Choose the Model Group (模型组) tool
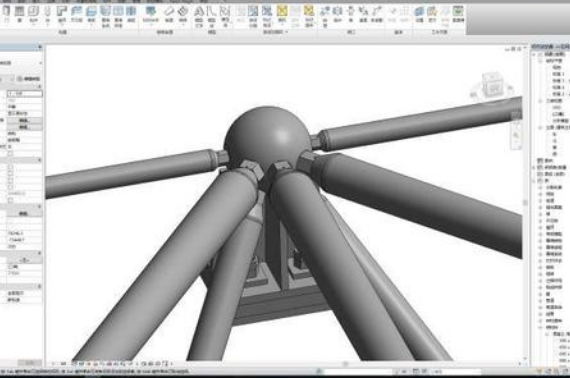 pos(225,16)
